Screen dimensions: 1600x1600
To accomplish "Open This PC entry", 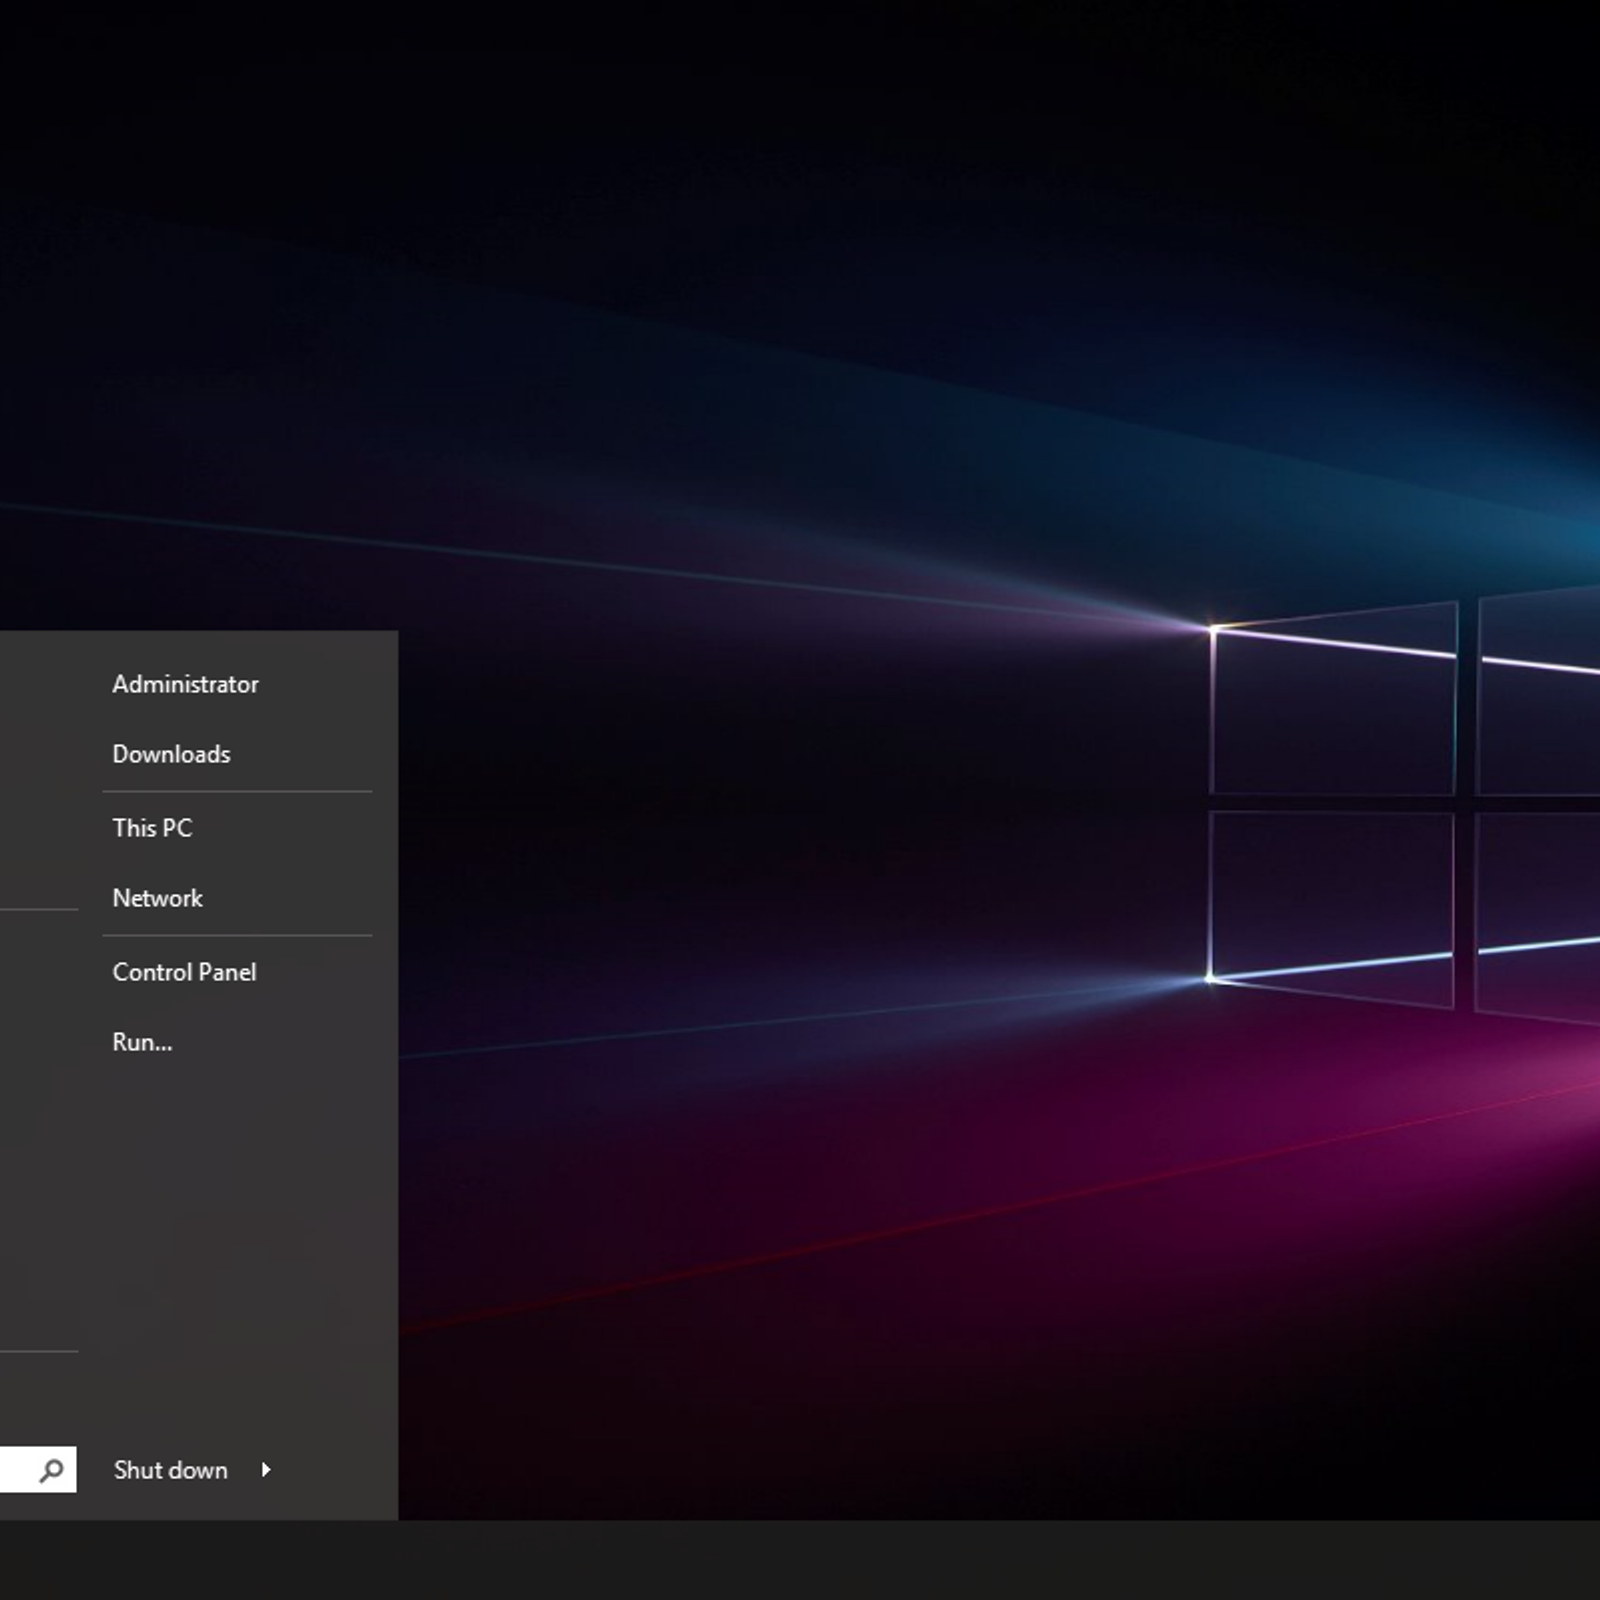I will [152, 828].
